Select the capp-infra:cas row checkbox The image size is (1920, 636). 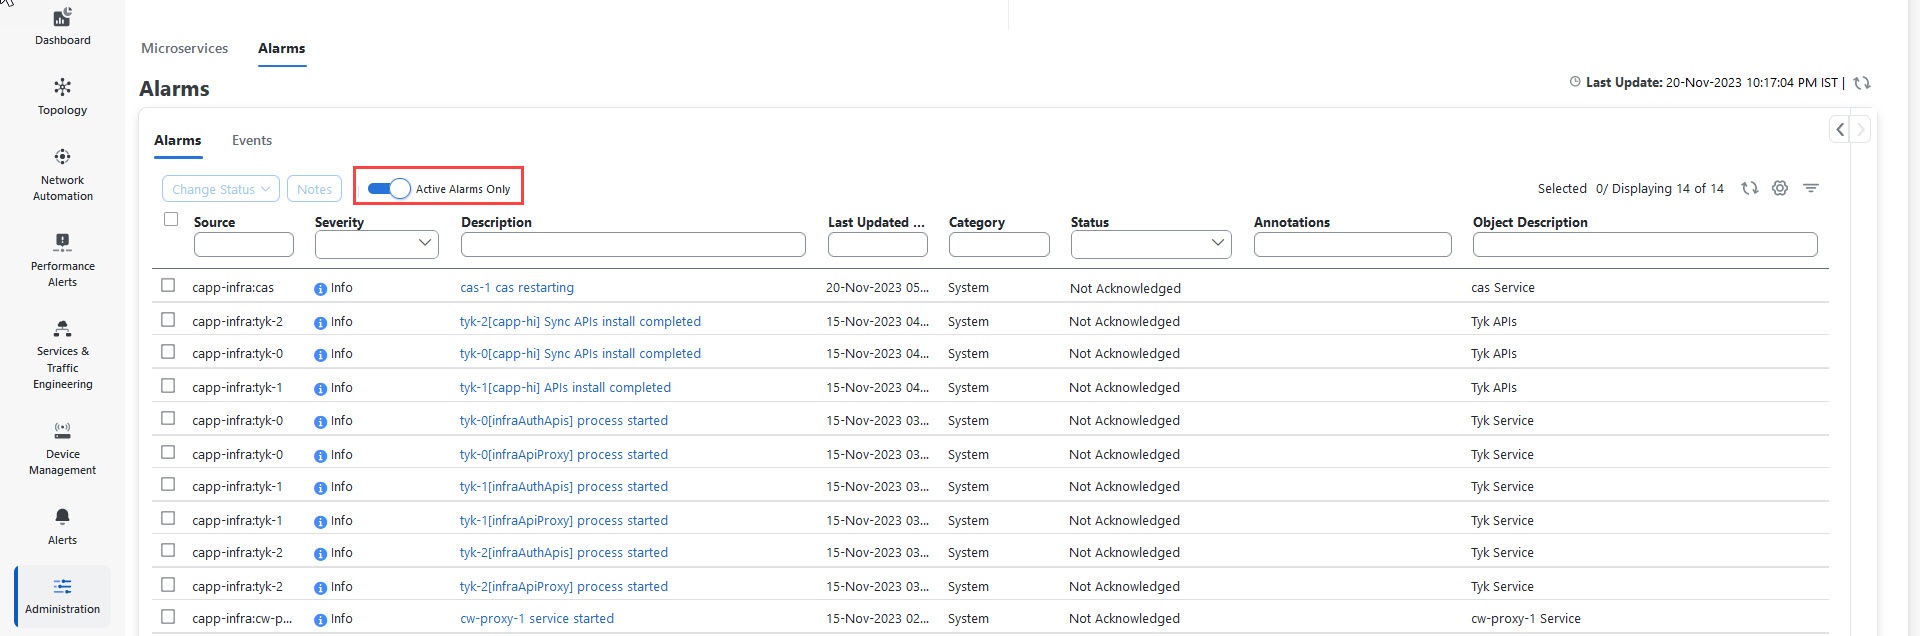(168, 286)
